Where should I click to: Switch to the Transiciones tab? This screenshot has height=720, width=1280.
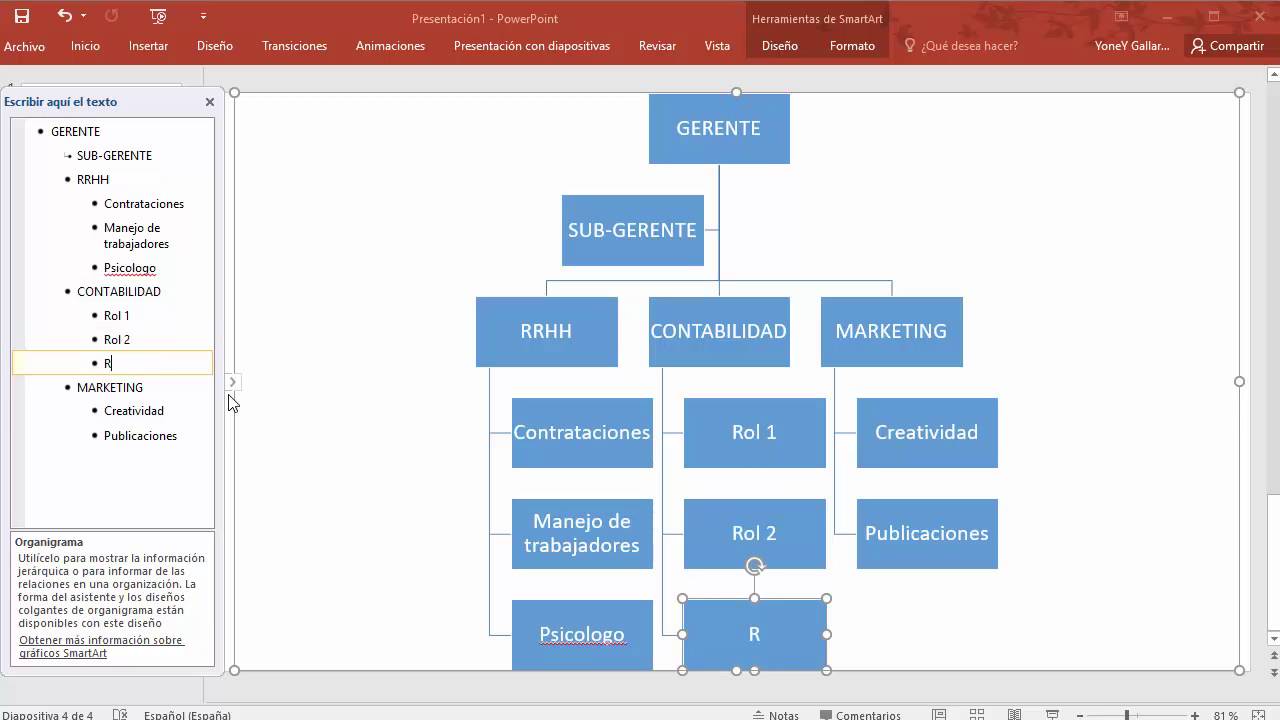coord(294,46)
